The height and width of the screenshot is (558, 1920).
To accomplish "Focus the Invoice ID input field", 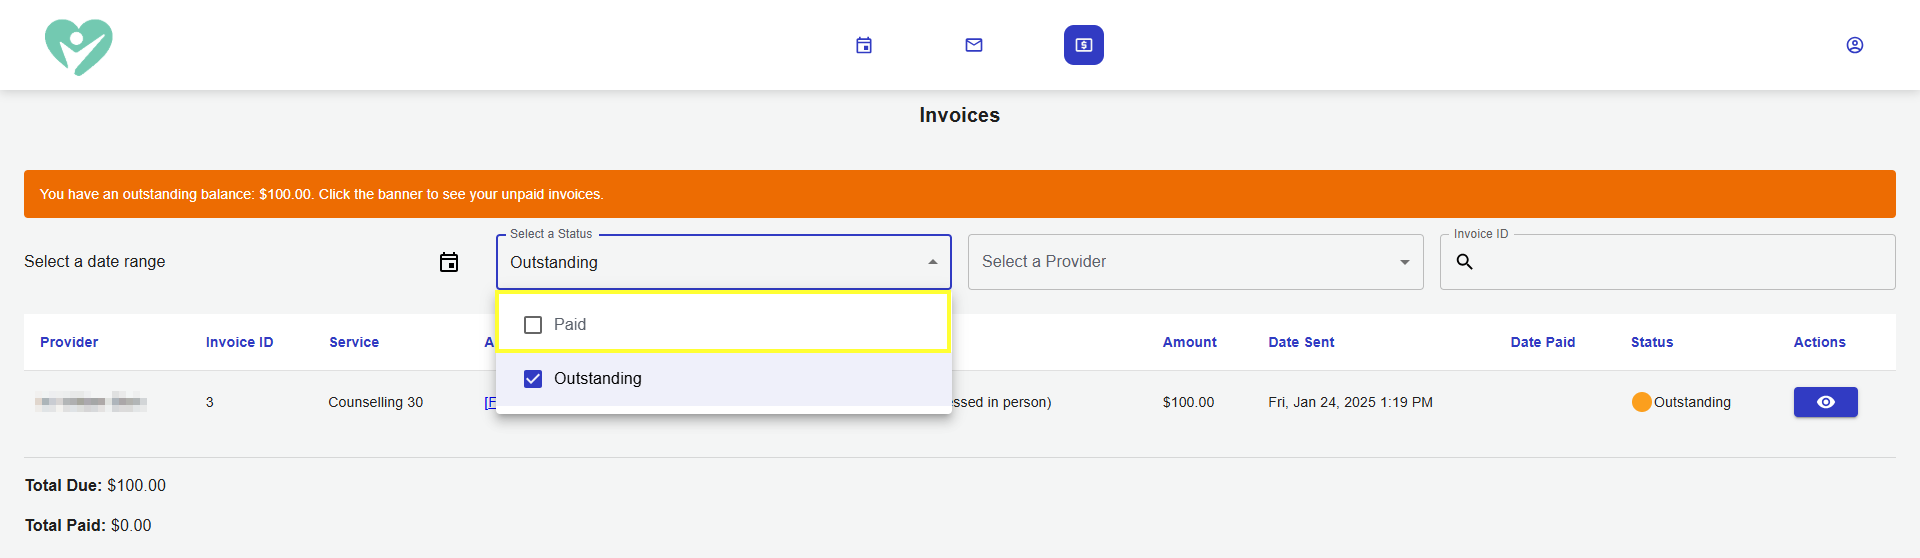I will click(x=1668, y=262).
